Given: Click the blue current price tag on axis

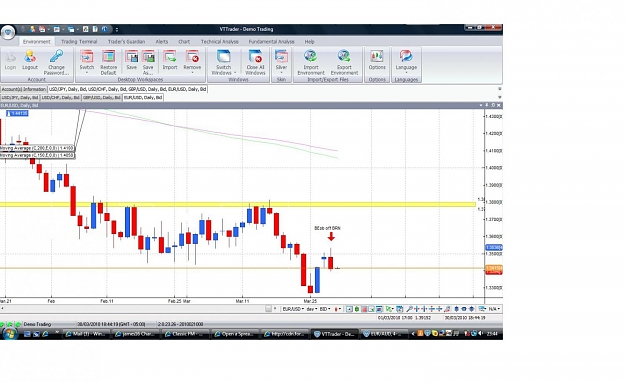Looking at the screenshot, I should click(494, 248).
